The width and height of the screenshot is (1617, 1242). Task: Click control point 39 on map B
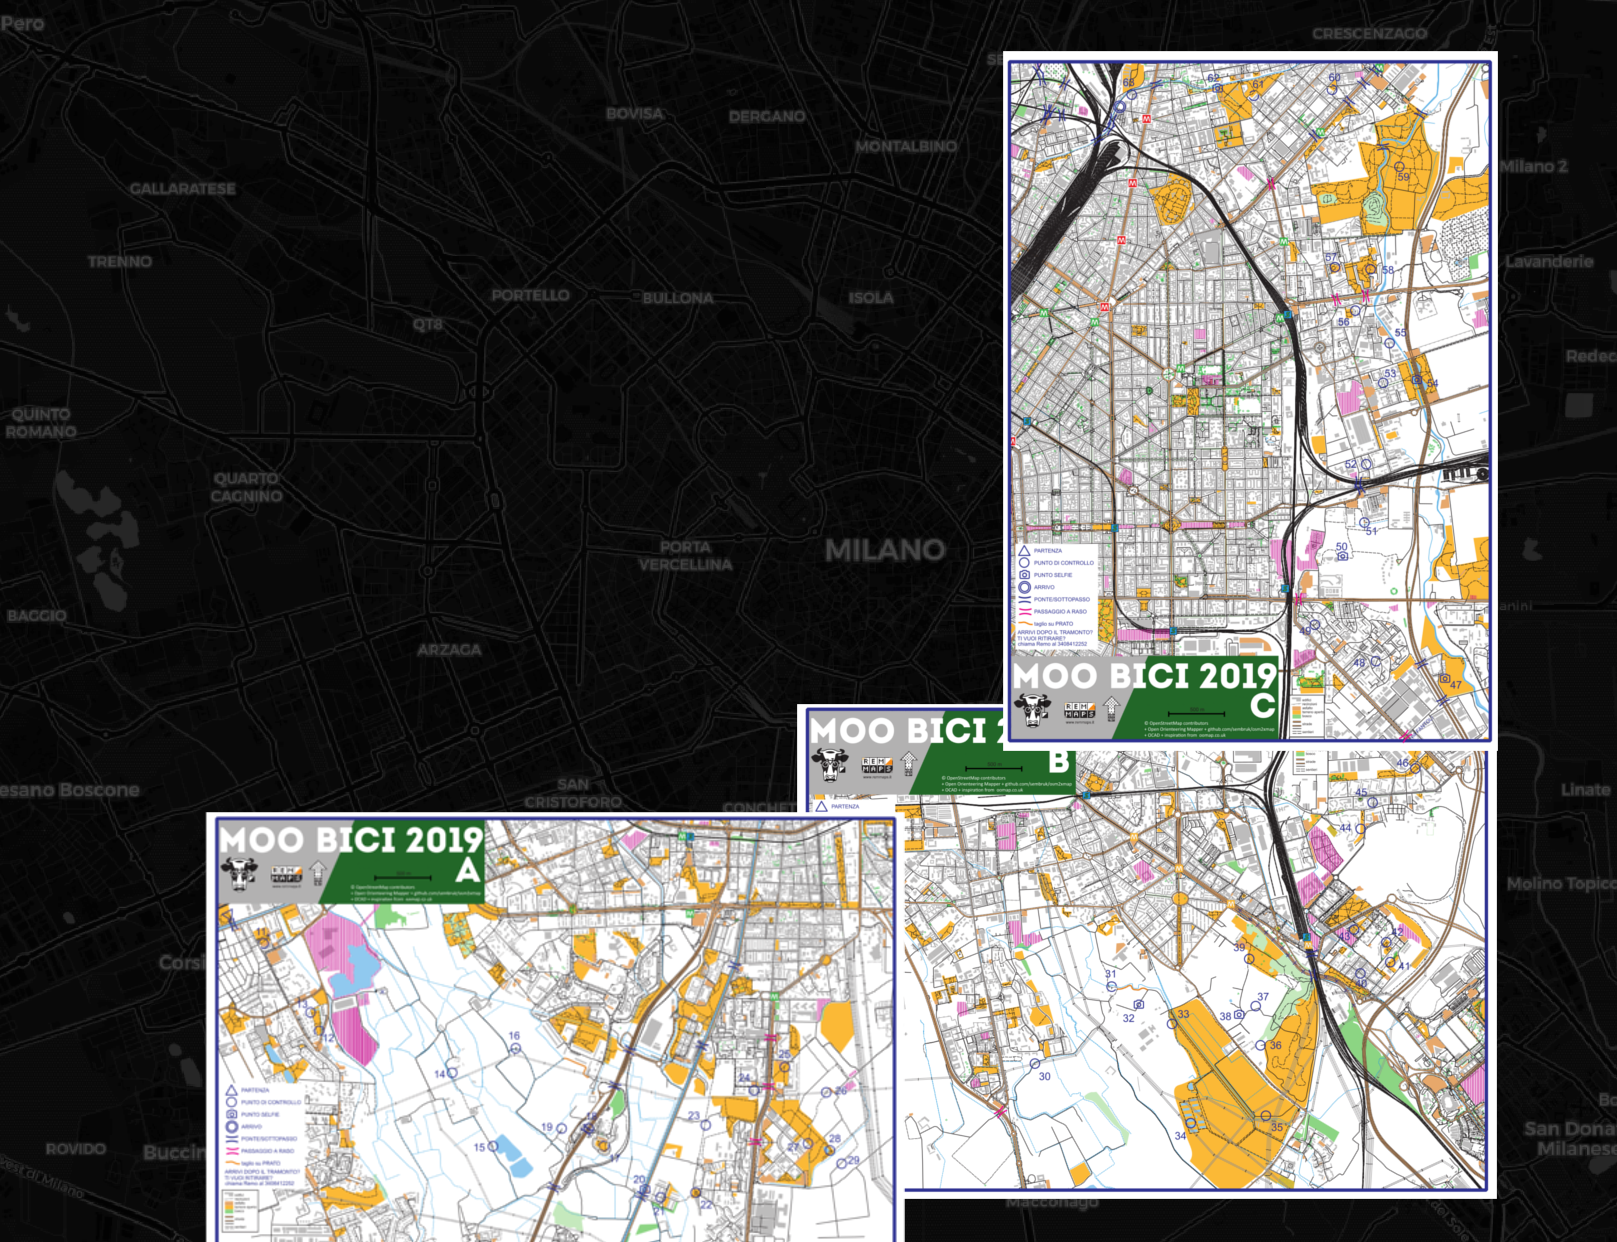pyautogui.click(x=1249, y=959)
